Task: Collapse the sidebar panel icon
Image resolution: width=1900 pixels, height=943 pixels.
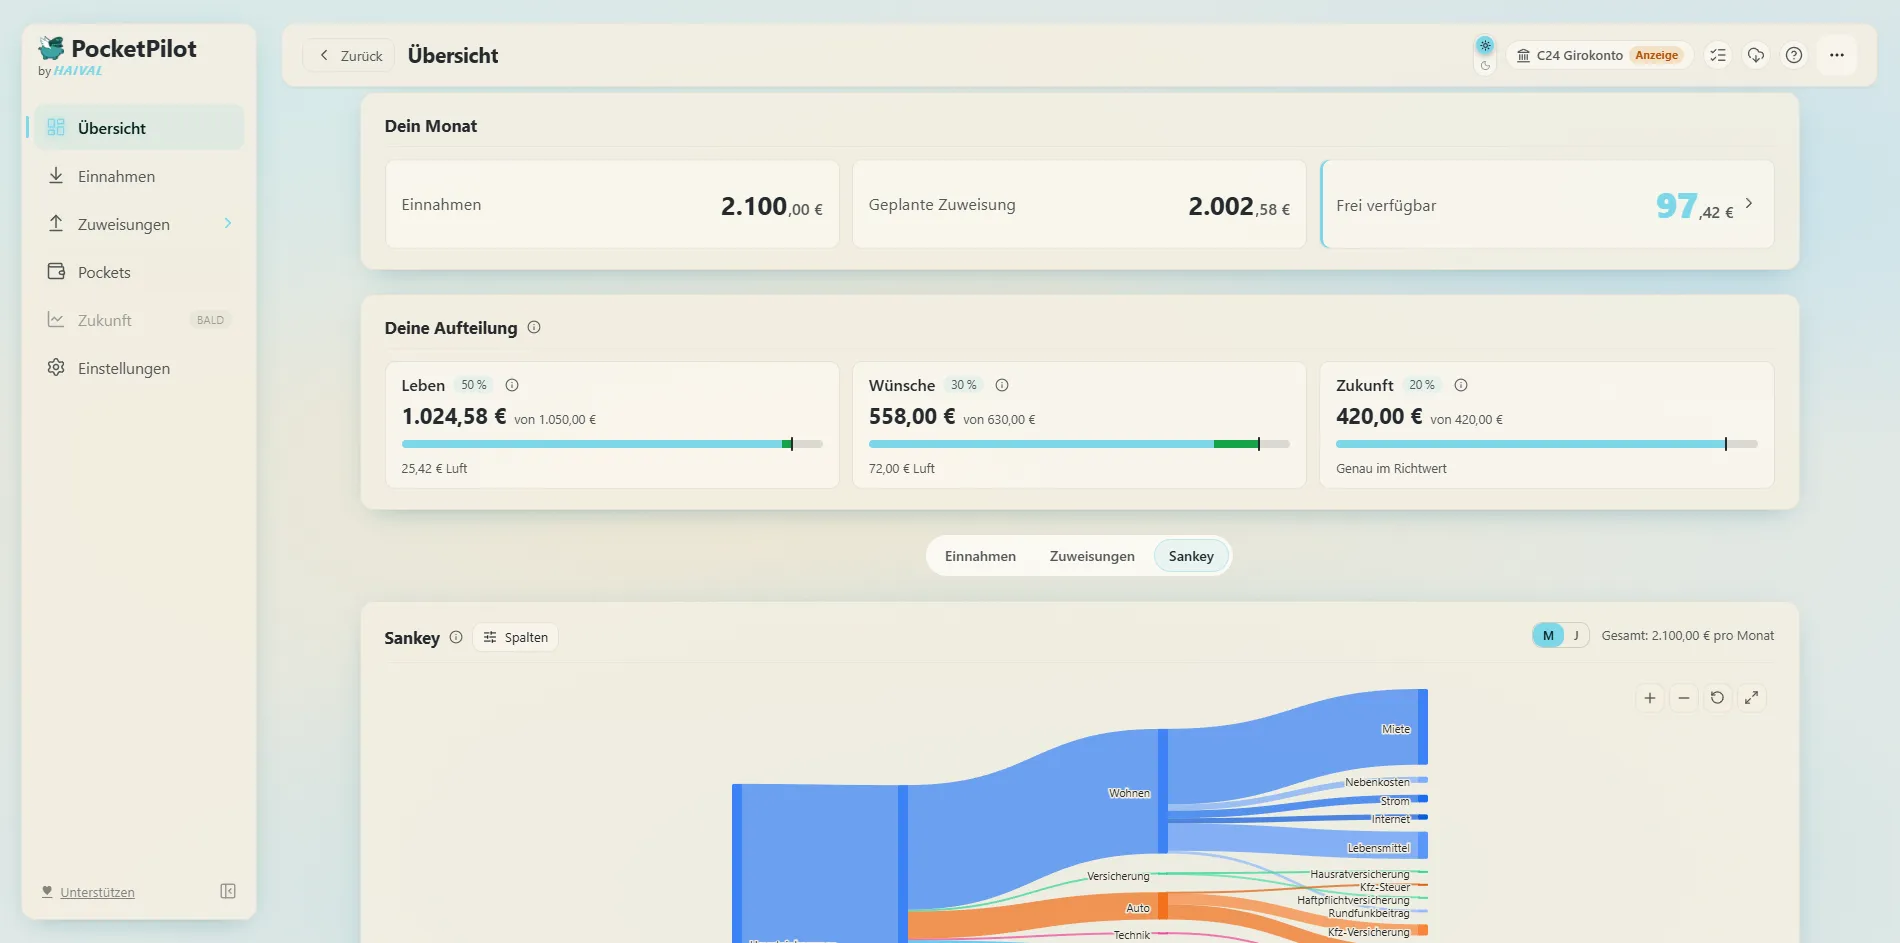Action: point(228,891)
